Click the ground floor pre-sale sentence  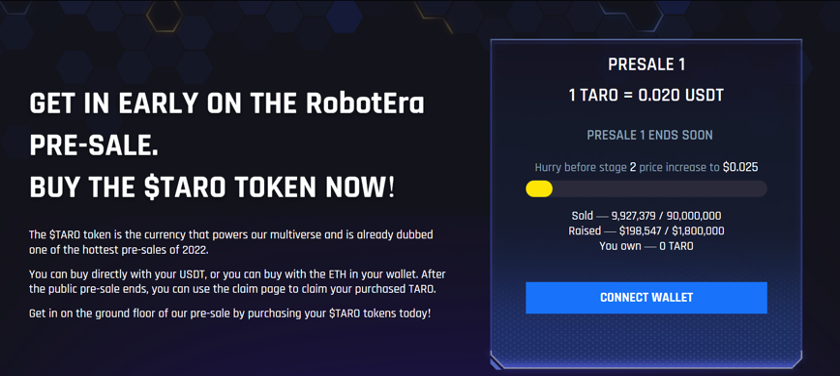[x=230, y=313]
